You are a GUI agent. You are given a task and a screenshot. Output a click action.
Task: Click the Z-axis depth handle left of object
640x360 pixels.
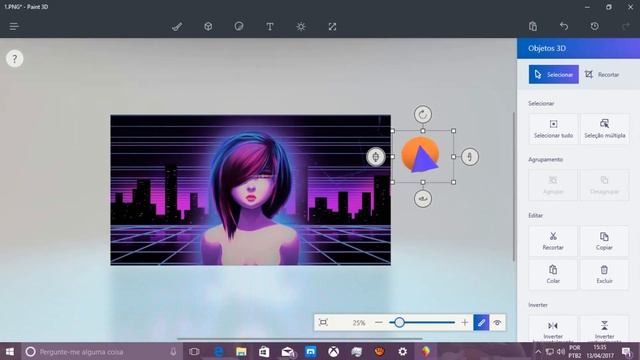[x=376, y=157]
